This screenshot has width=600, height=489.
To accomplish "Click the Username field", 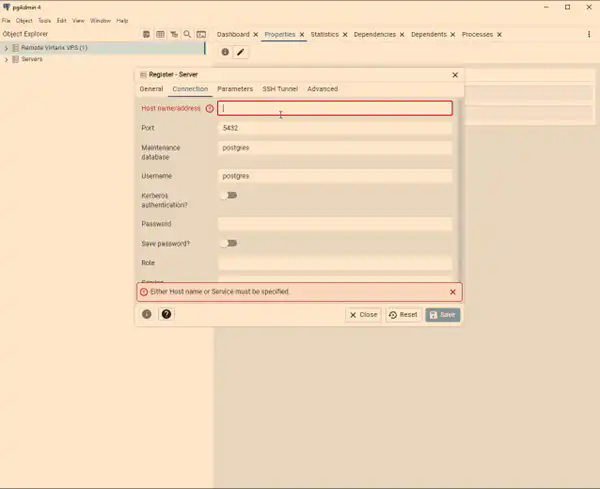I will click(x=335, y=176).
